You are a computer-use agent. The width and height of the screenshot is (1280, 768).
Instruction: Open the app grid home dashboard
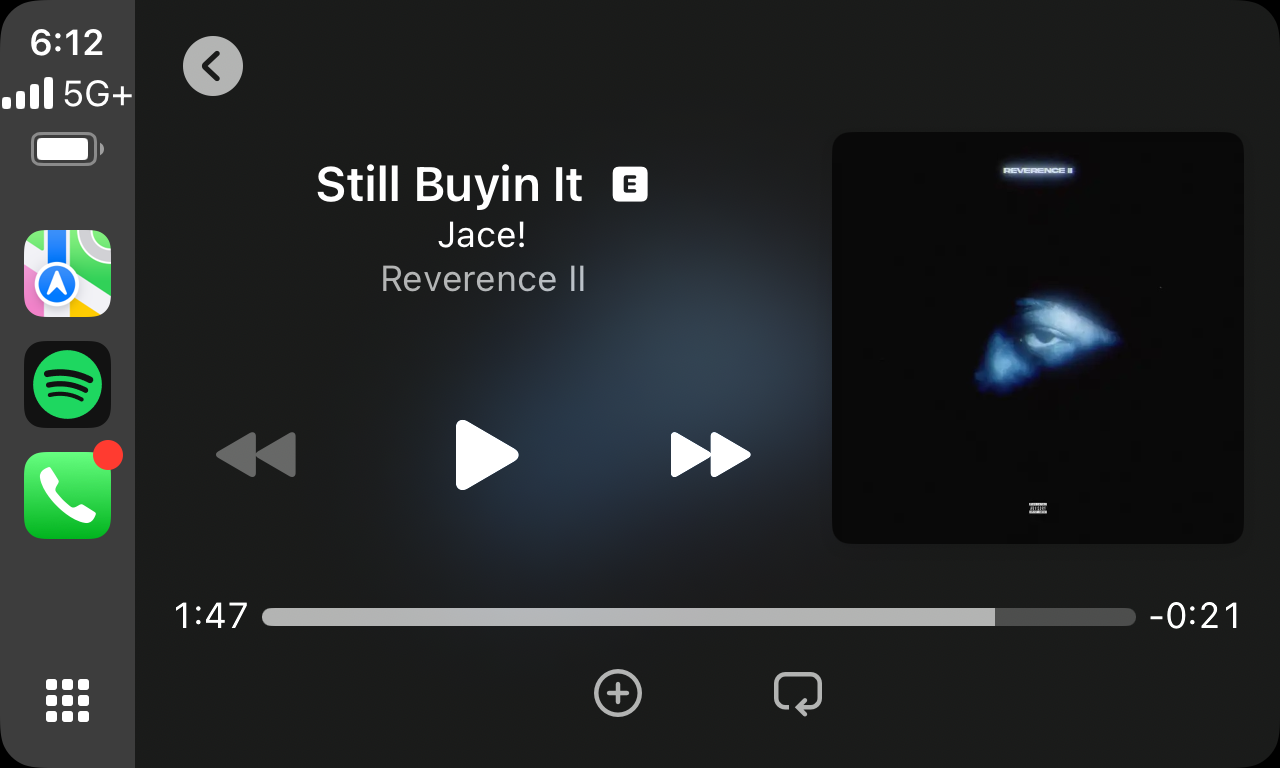point(68,700)
